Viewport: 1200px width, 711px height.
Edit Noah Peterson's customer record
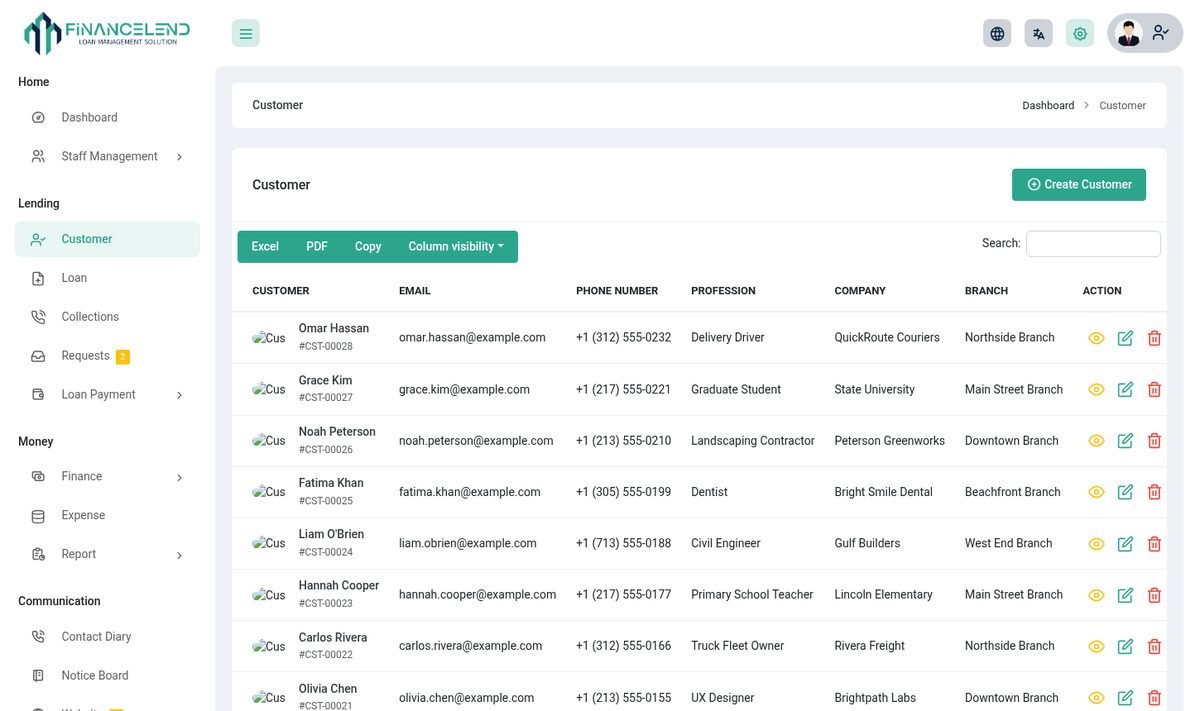[1125, 440]
